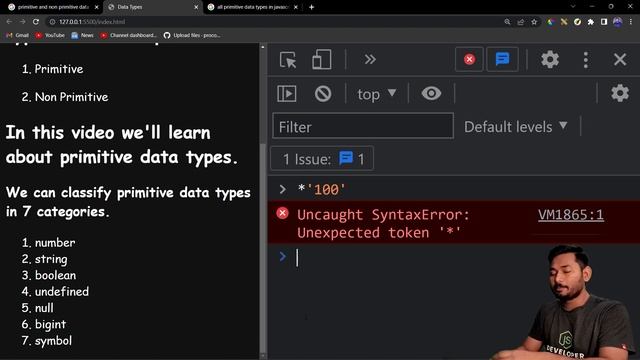Click the 1 Issue button
This screenshot has height=360, width=640.
(322, 158)
